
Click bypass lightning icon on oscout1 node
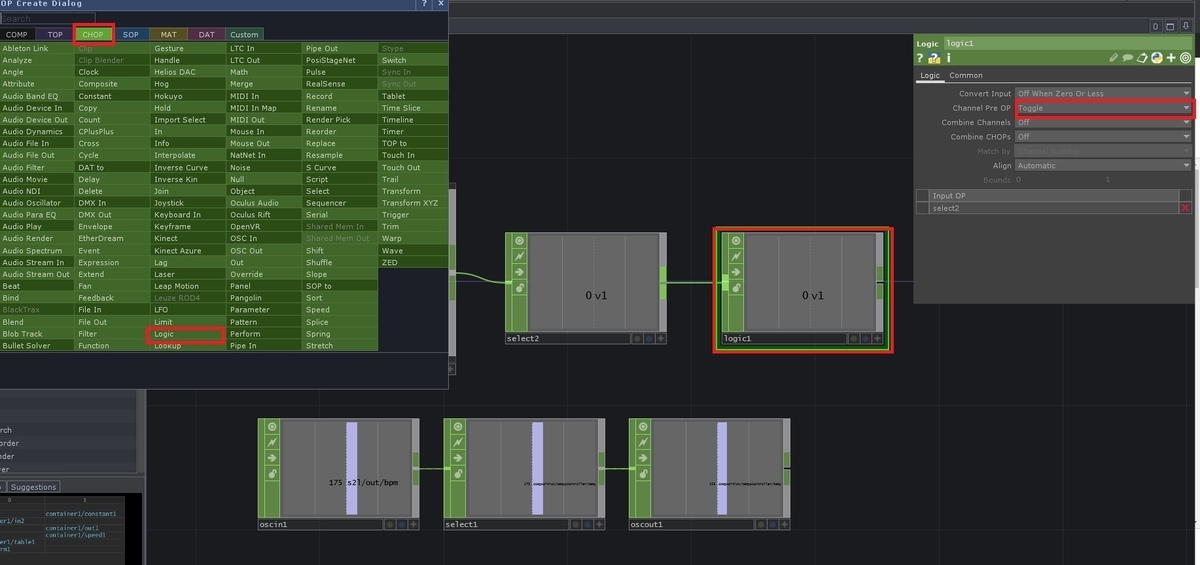643,442
